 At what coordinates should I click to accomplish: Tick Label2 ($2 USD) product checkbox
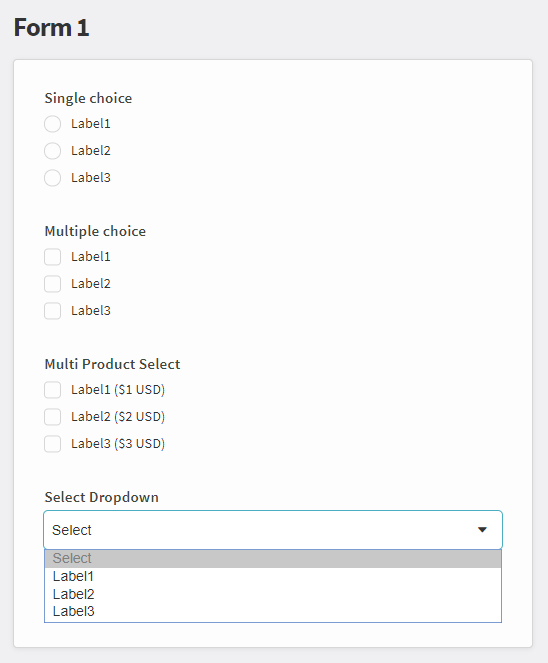pos(52,417)
